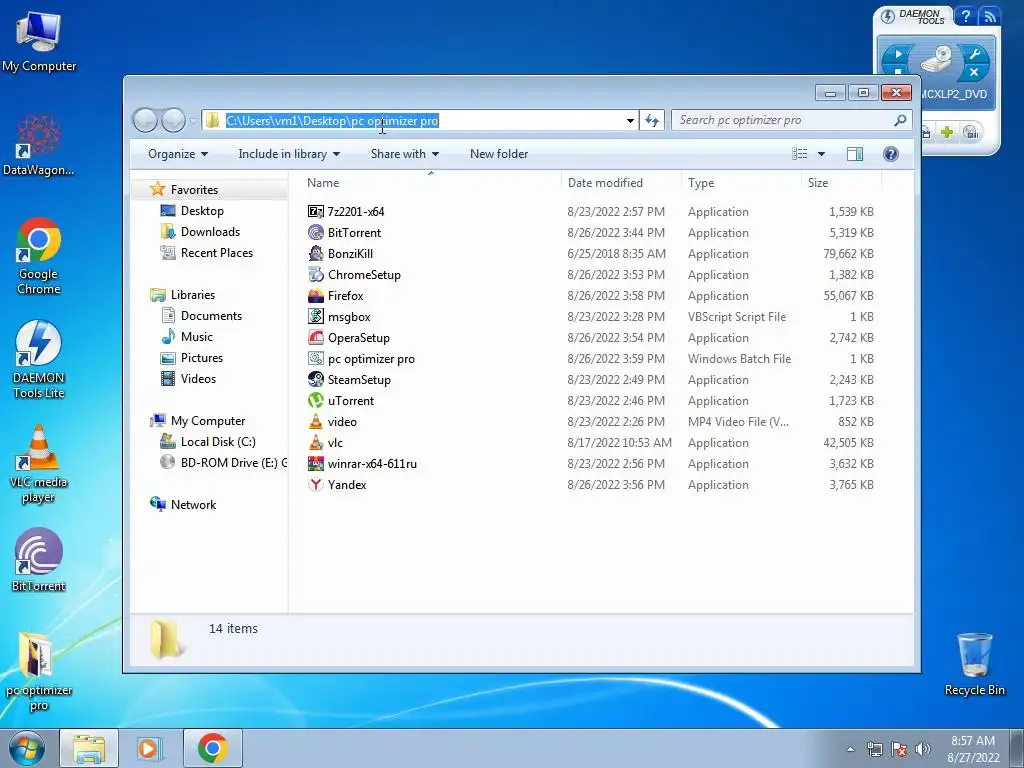
Task: Select the Firefox installer icon
Action: pos(315,295)
